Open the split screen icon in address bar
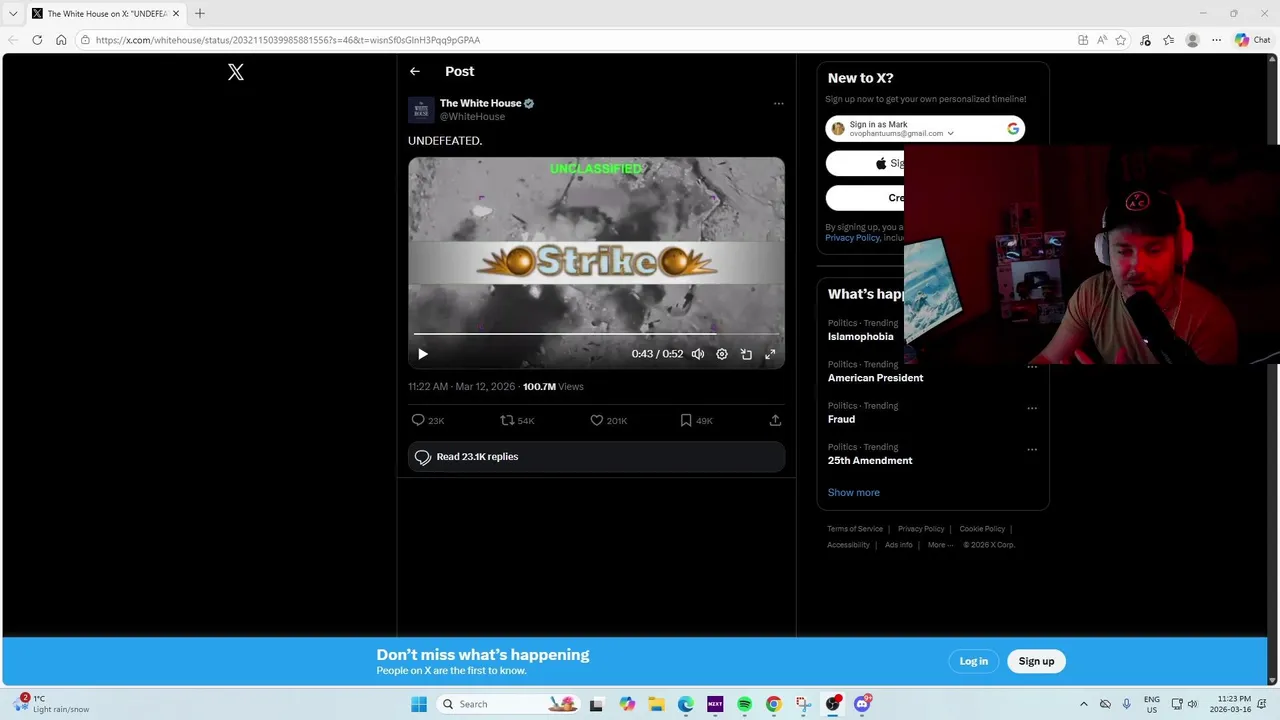The image size is (1280, 720). [1083, 40]
